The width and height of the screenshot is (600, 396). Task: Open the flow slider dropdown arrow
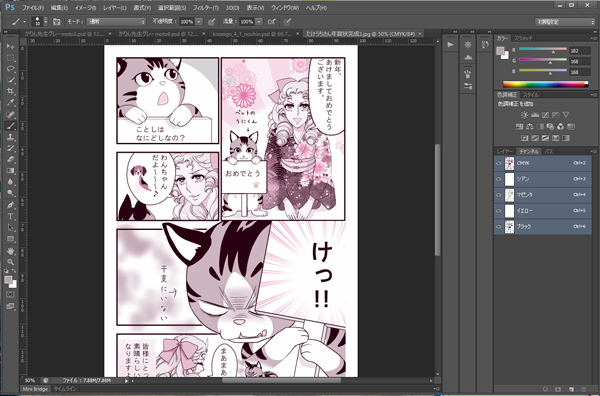(259, 22)
